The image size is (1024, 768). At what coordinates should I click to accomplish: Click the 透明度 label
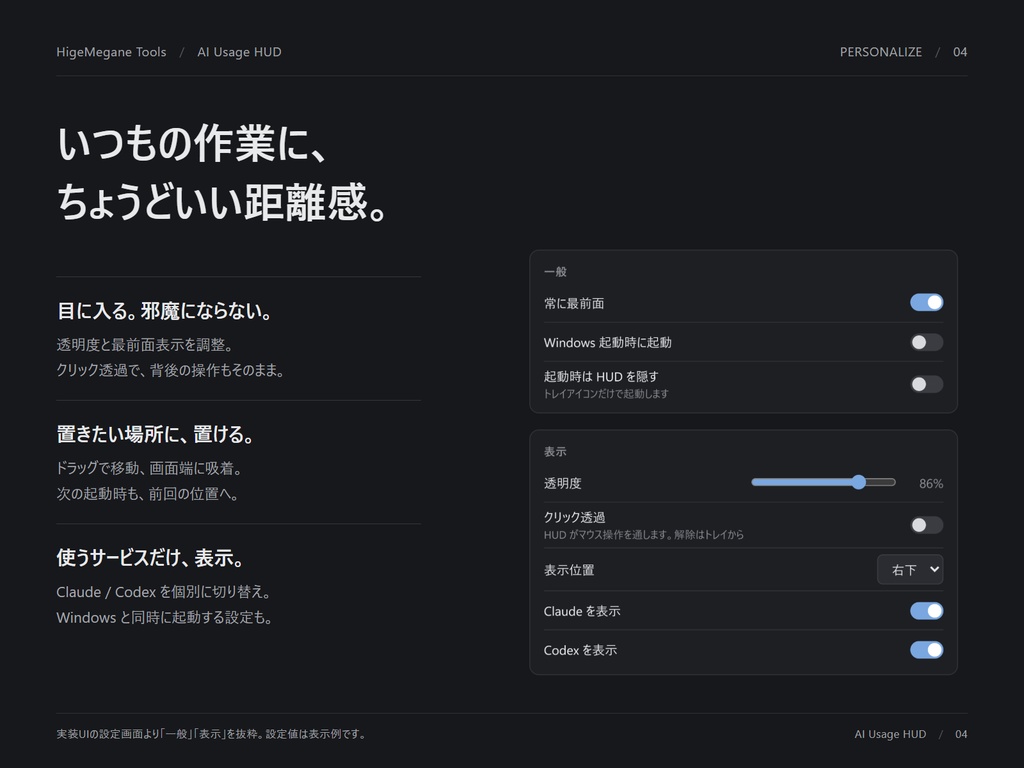point(562,483)
